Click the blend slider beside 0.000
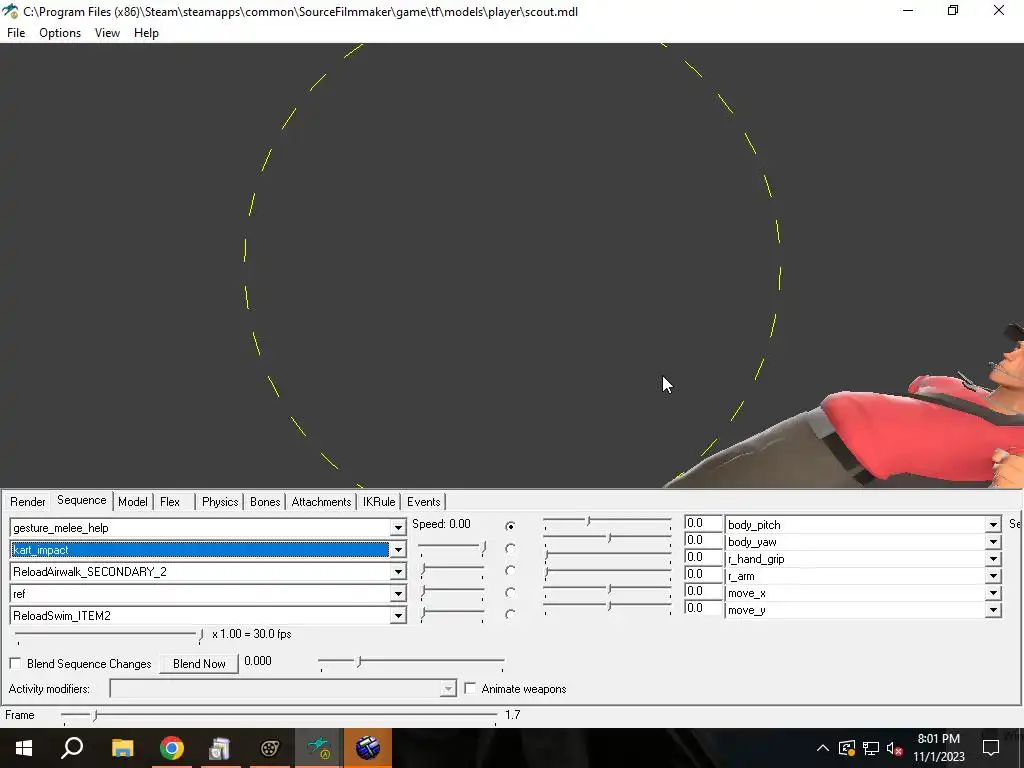1024x768 pixels. [411, 662]
